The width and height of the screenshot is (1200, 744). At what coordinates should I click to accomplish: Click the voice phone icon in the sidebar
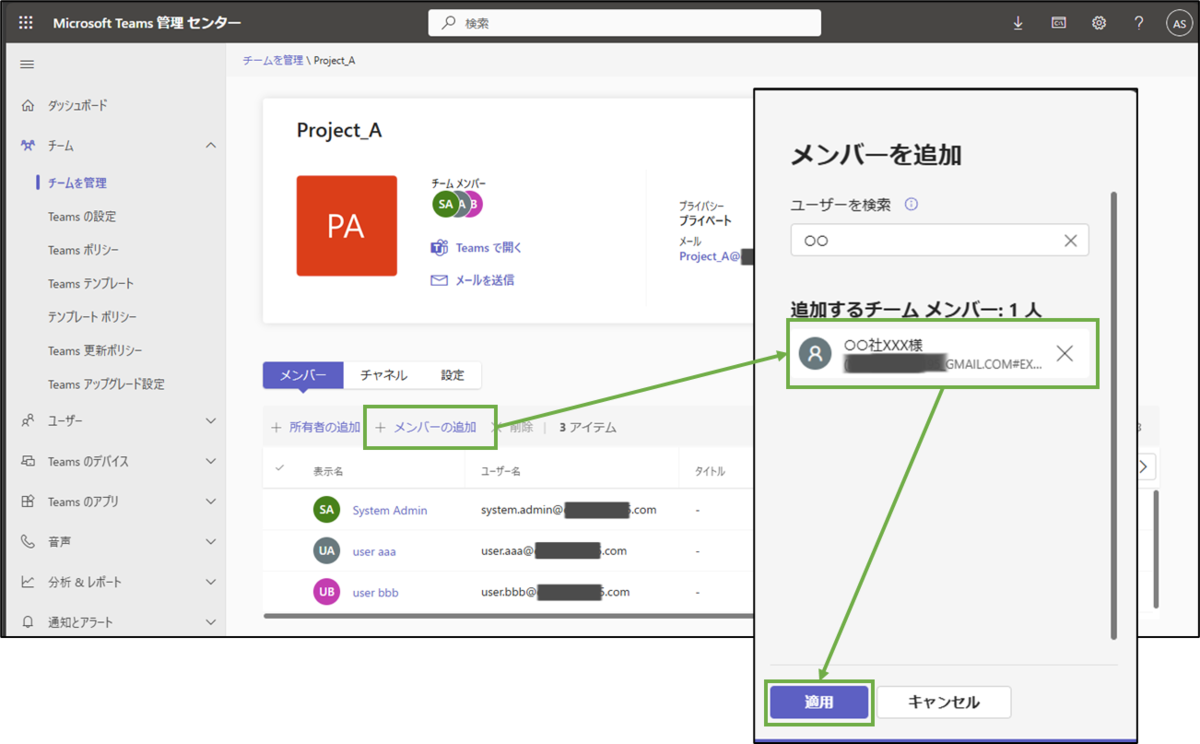point(28,541)
